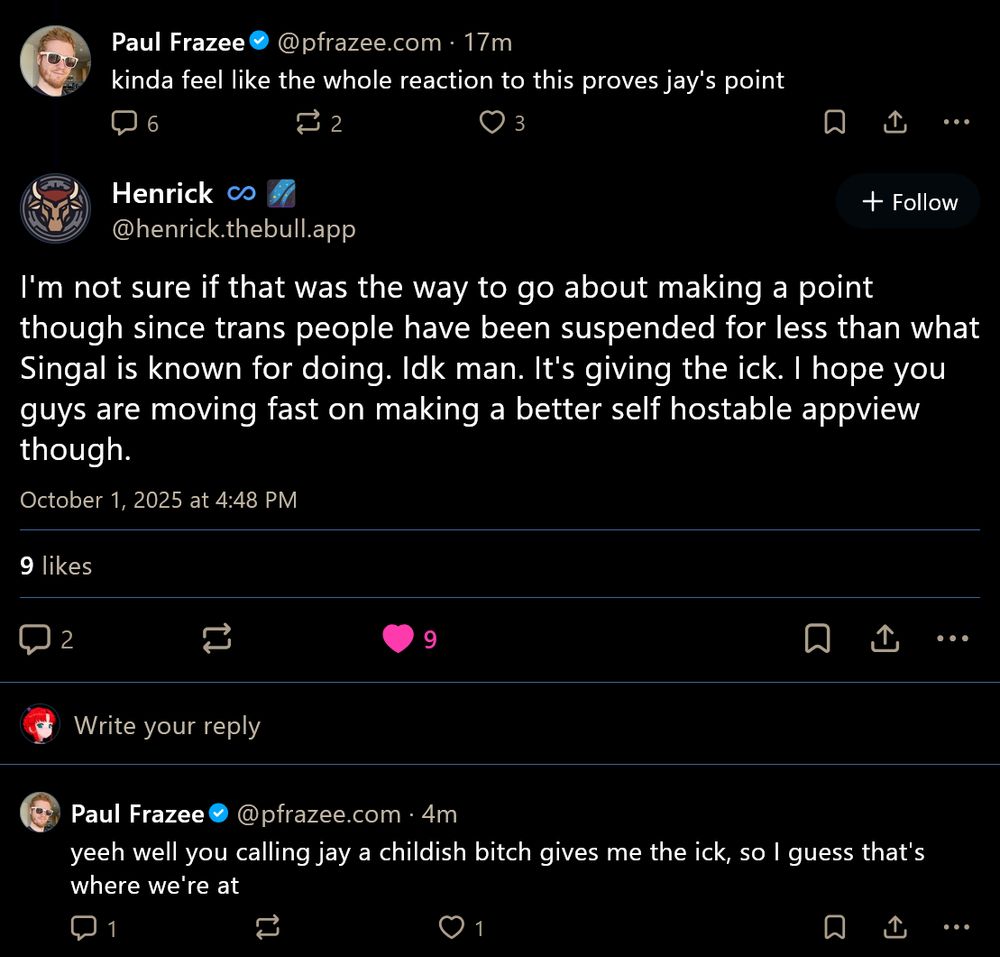Open Henrick's profile via @henrick.thebull.app handle
Image resolution: width=1000 pixels, height=957 pixels.
(233, 228)
